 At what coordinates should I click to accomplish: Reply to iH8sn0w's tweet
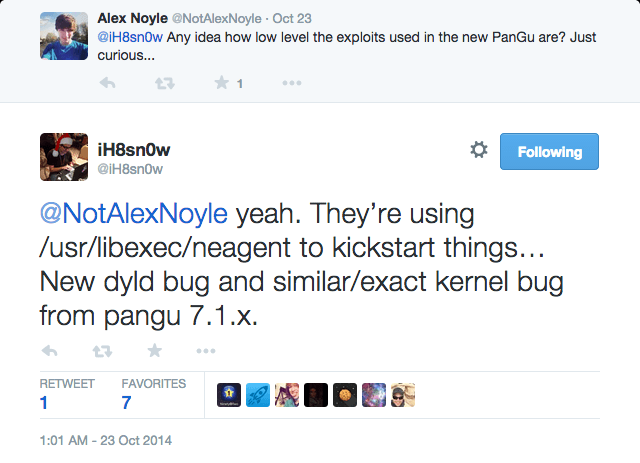click(50, 351)
